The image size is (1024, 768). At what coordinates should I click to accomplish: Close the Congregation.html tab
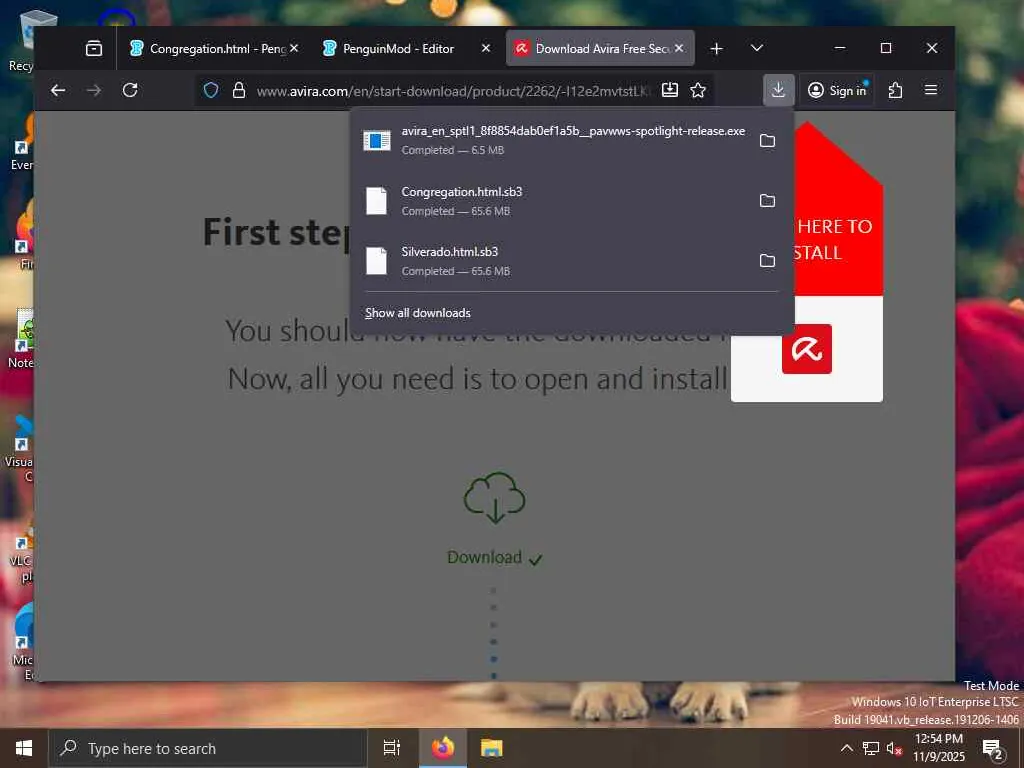(294, 48)
